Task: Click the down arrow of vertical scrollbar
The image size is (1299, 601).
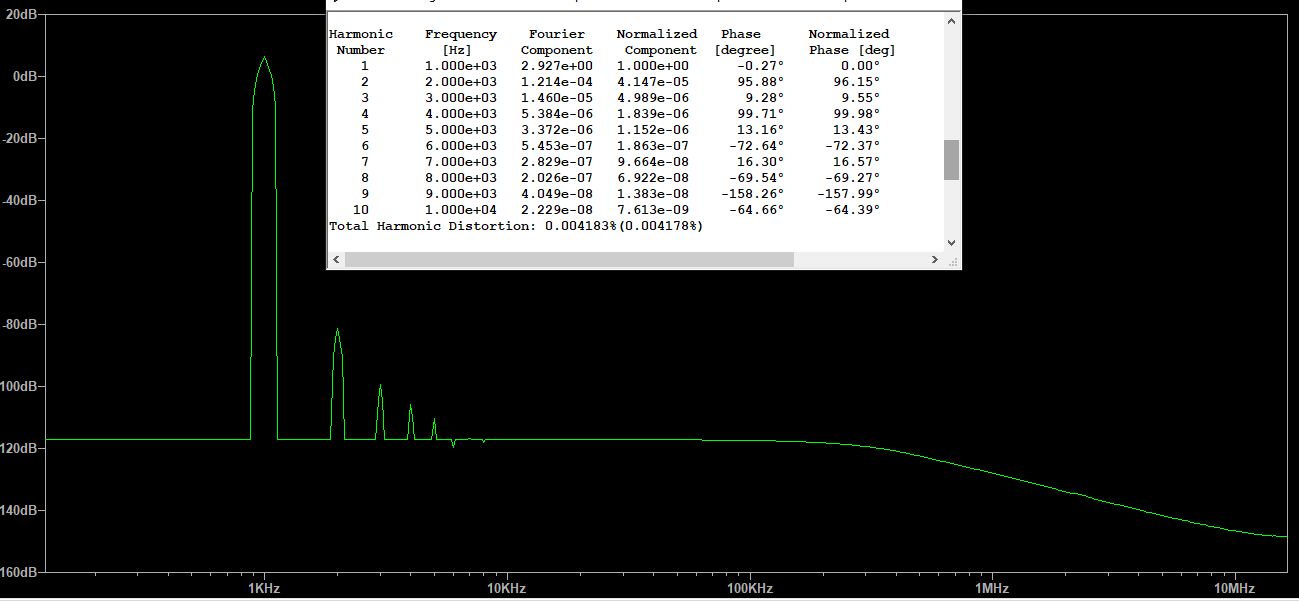Action: [x=951, y=243]
